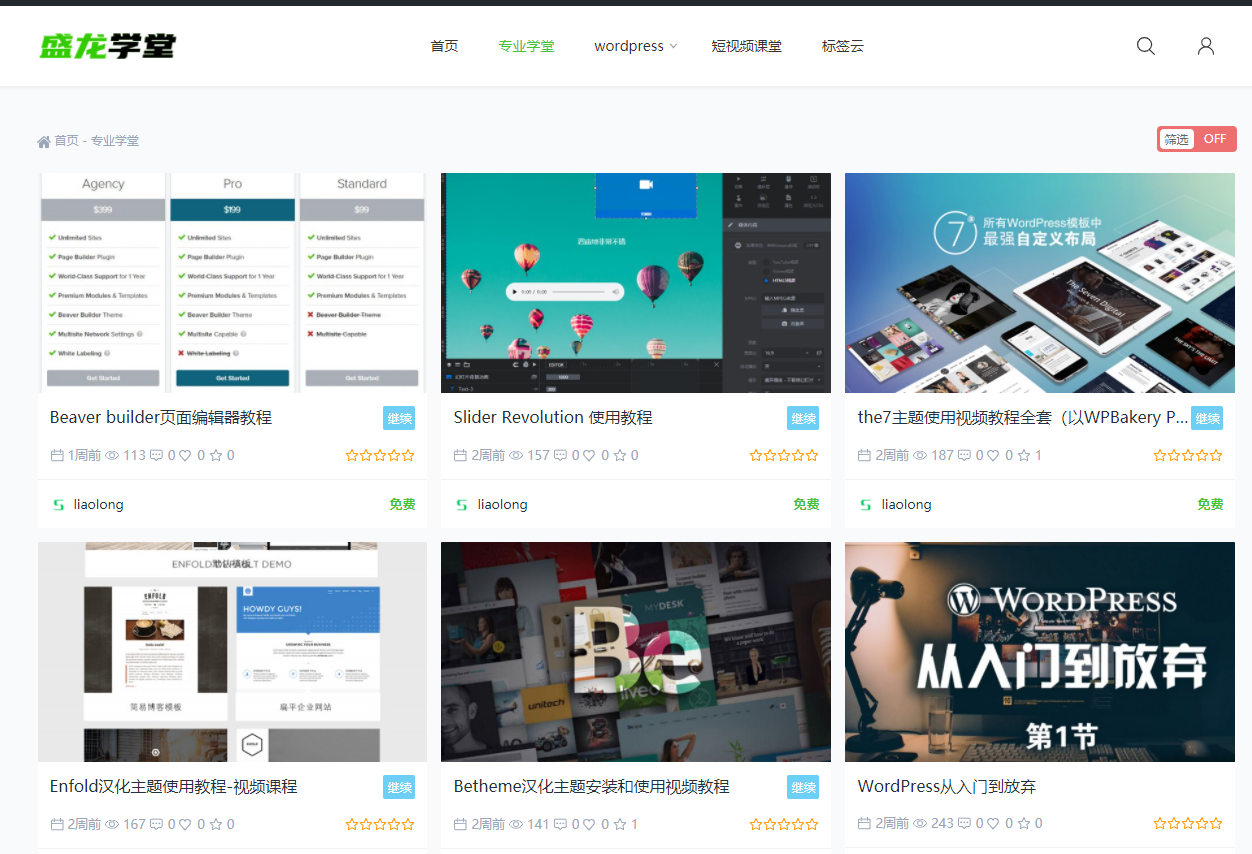This screenshot has width=1252, height=854.
Task: Open the7 theme devices thumbnail
Action: coord(1040,283)
